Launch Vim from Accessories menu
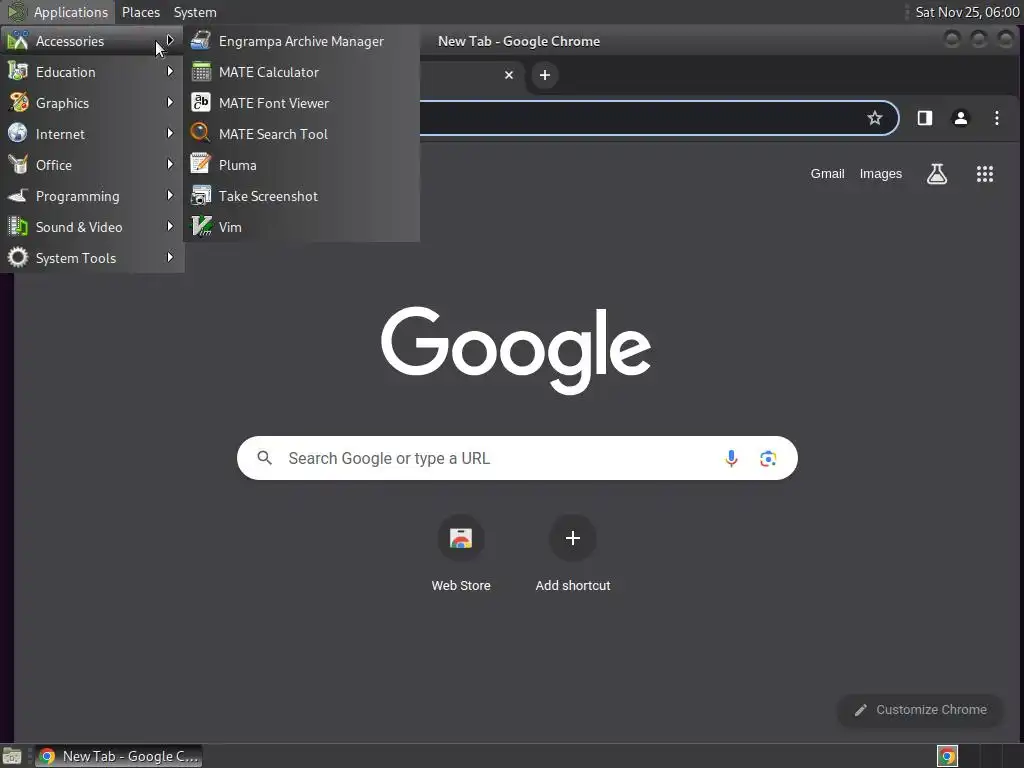This screenshot has width=1024, height=768. [x=301, y=227]
